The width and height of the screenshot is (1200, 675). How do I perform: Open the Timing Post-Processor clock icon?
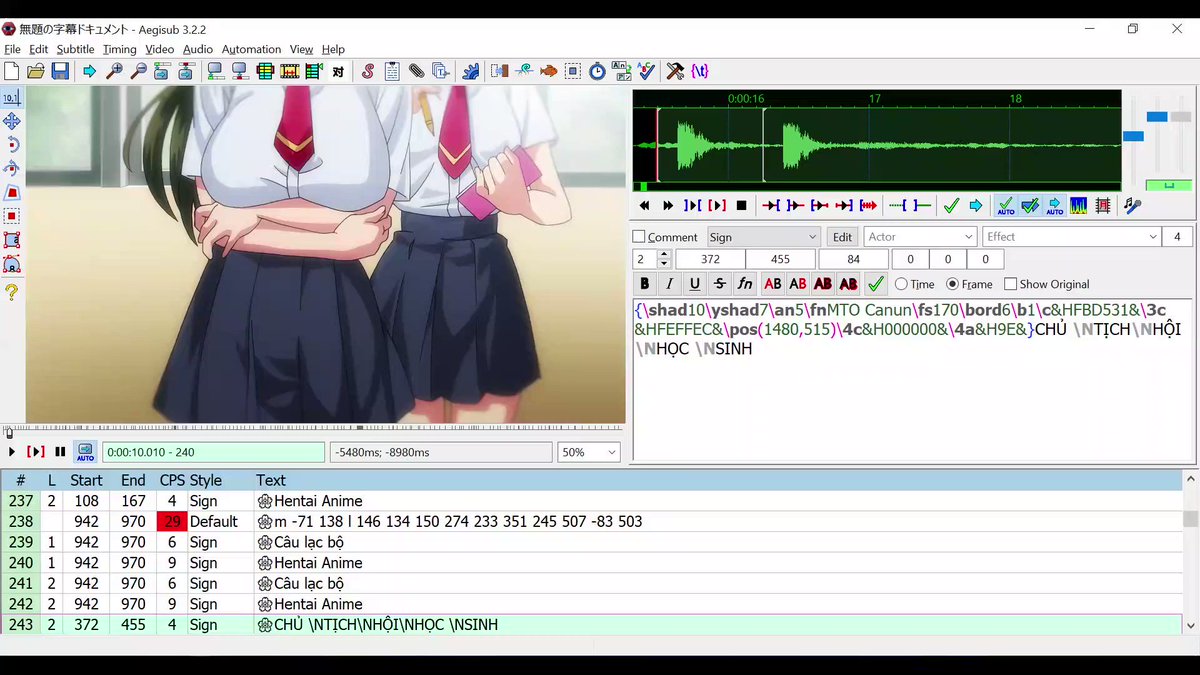(597, 71)
